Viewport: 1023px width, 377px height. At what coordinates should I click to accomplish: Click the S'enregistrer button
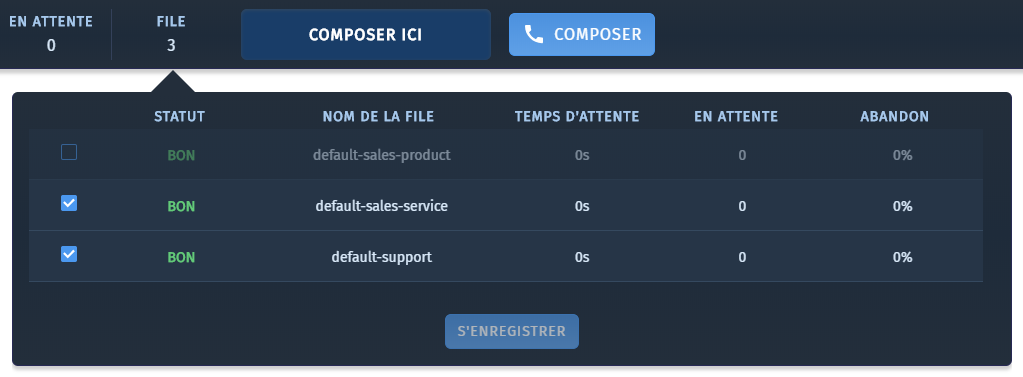pos(512,331)
